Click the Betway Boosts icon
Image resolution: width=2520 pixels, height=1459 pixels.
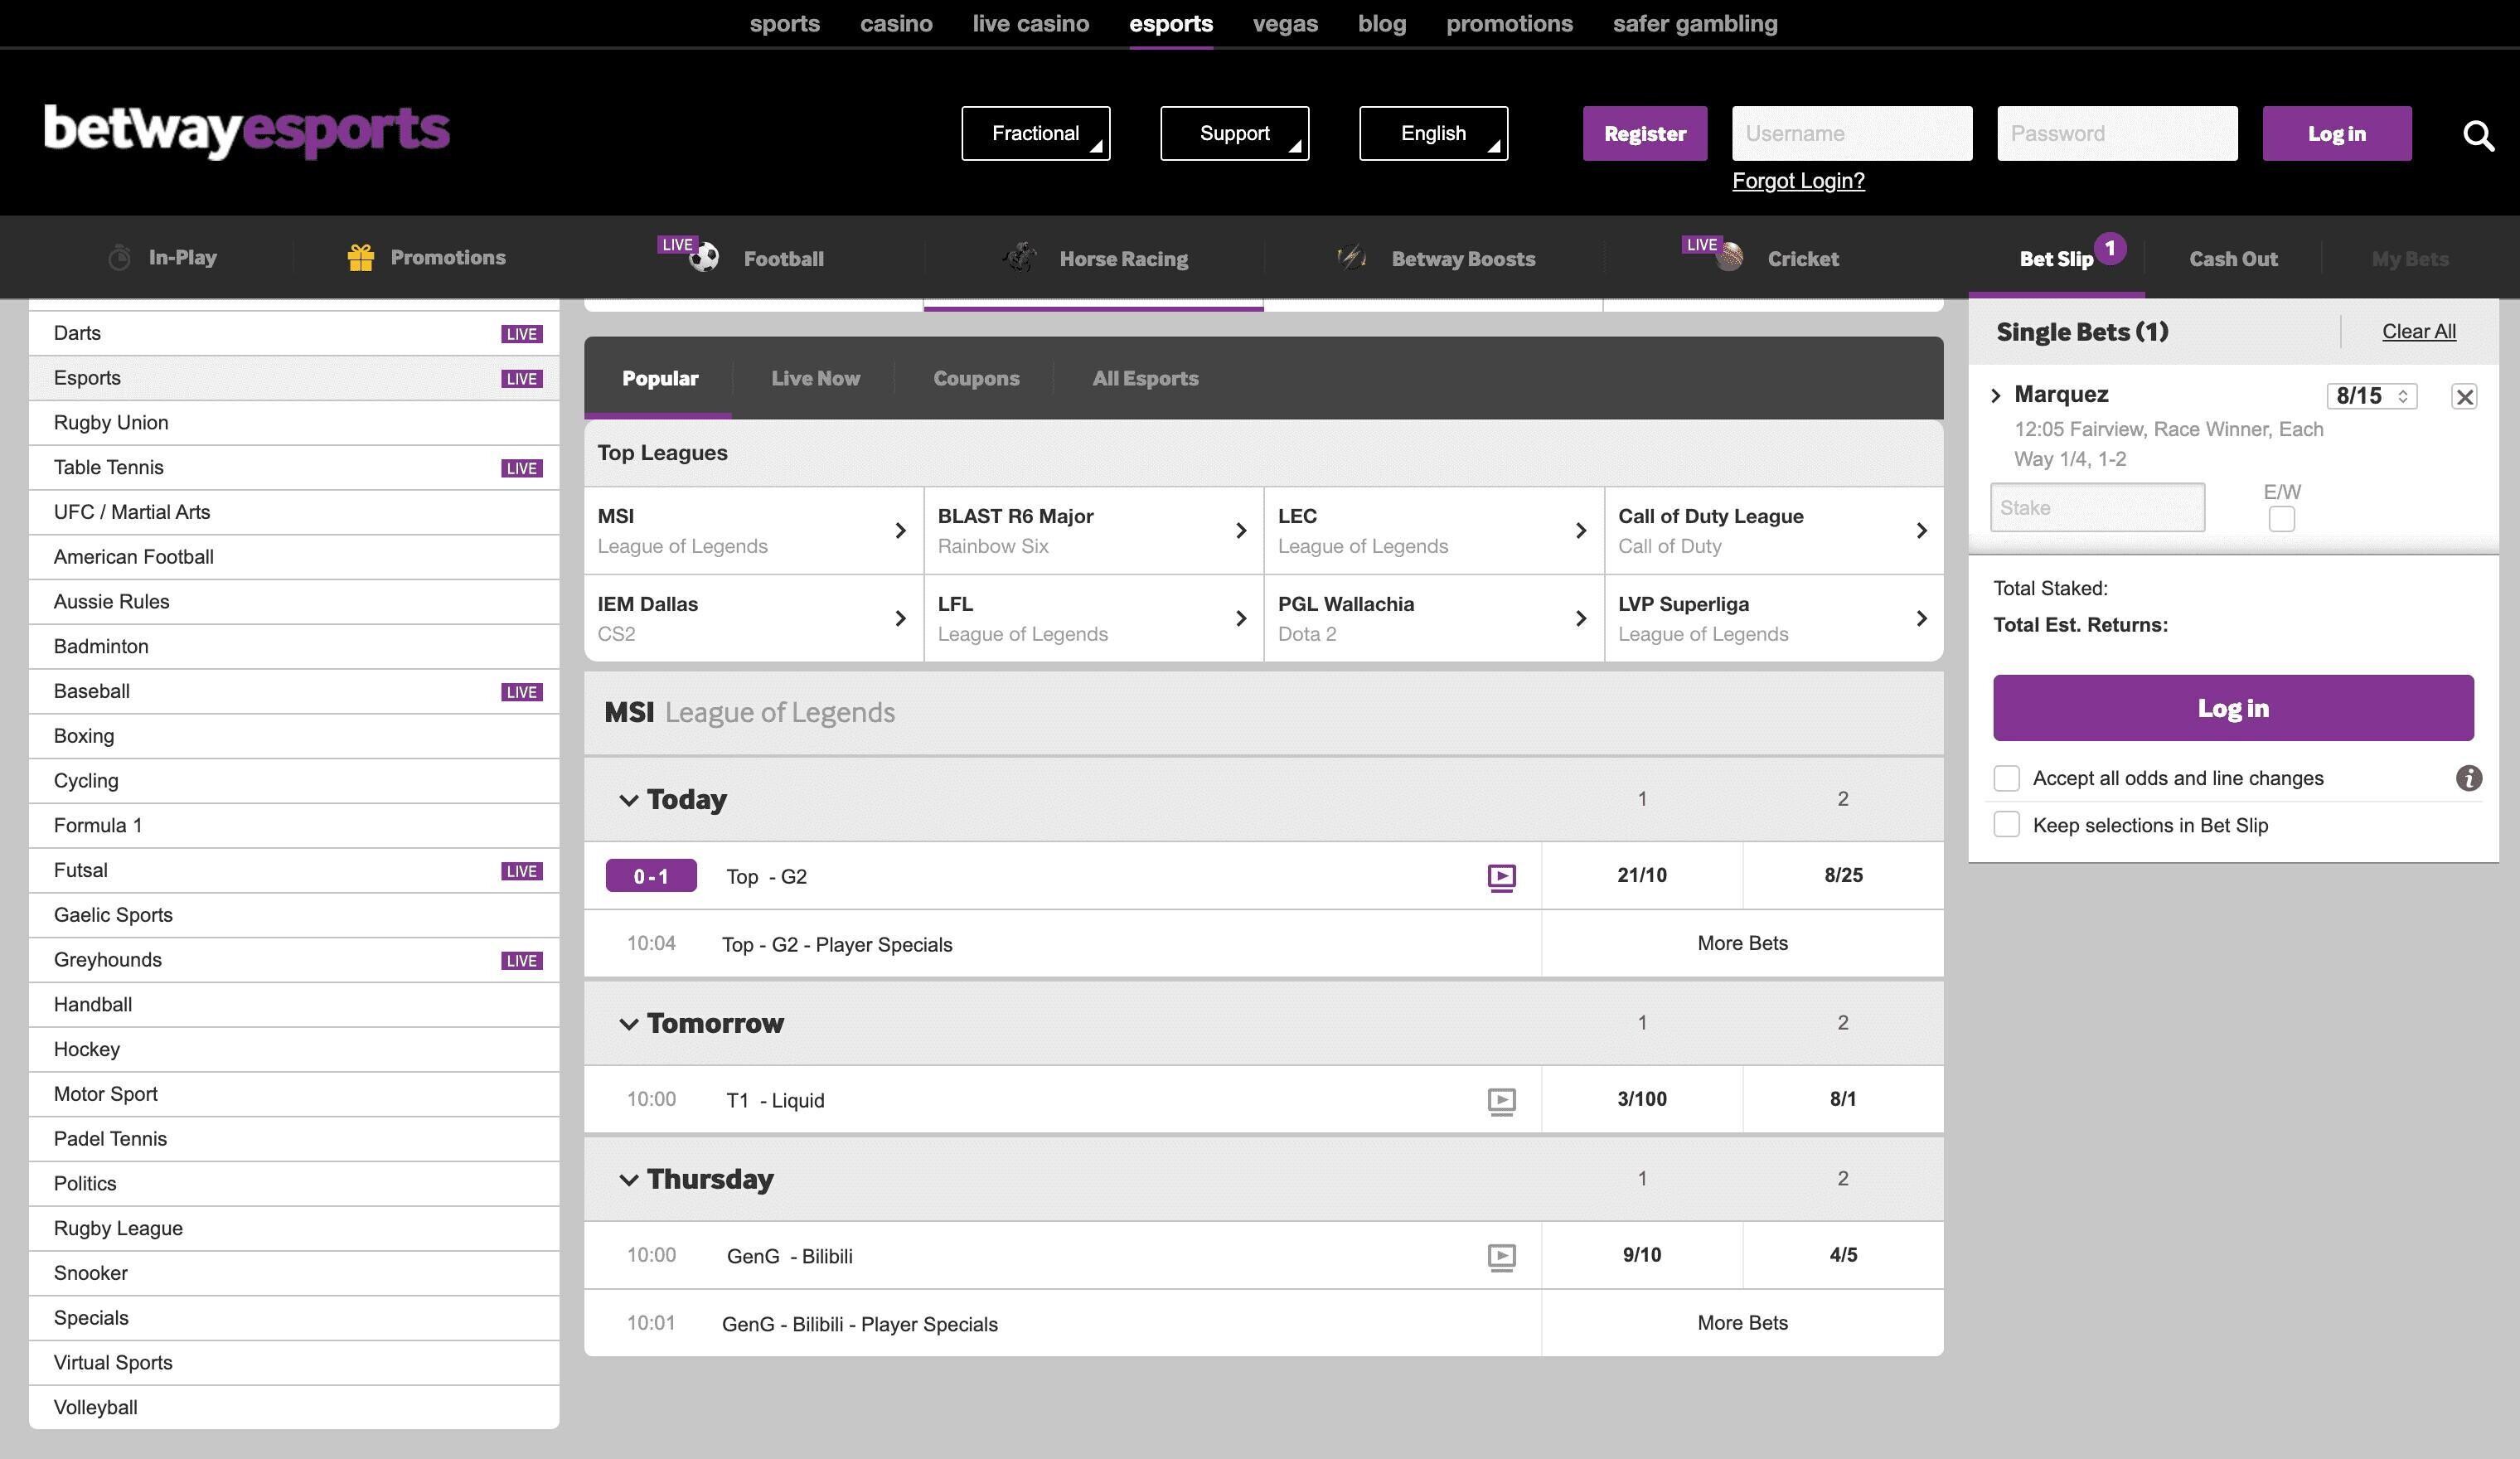(x=1351, y=258)
